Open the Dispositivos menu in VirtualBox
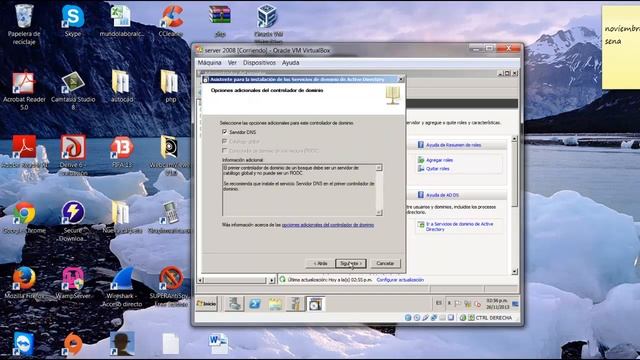640x360 pixels. [x=259, y=62]
